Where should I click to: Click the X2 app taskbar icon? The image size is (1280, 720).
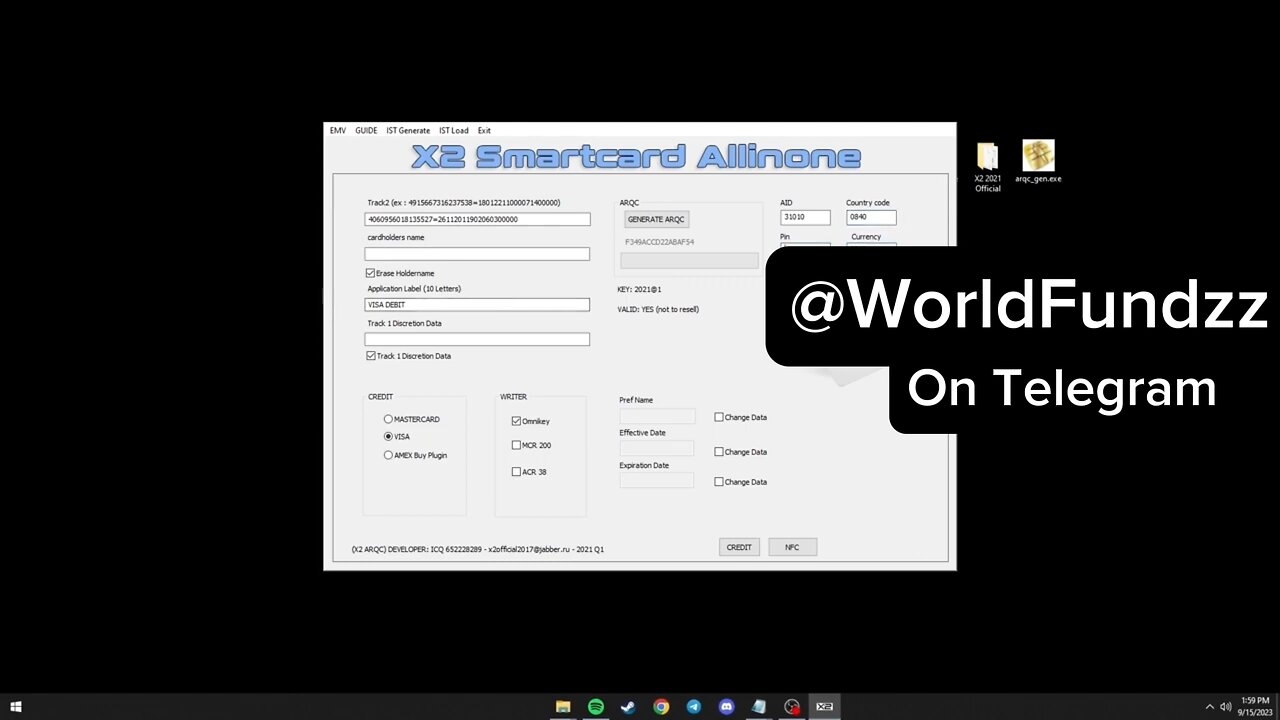(825, 707)
